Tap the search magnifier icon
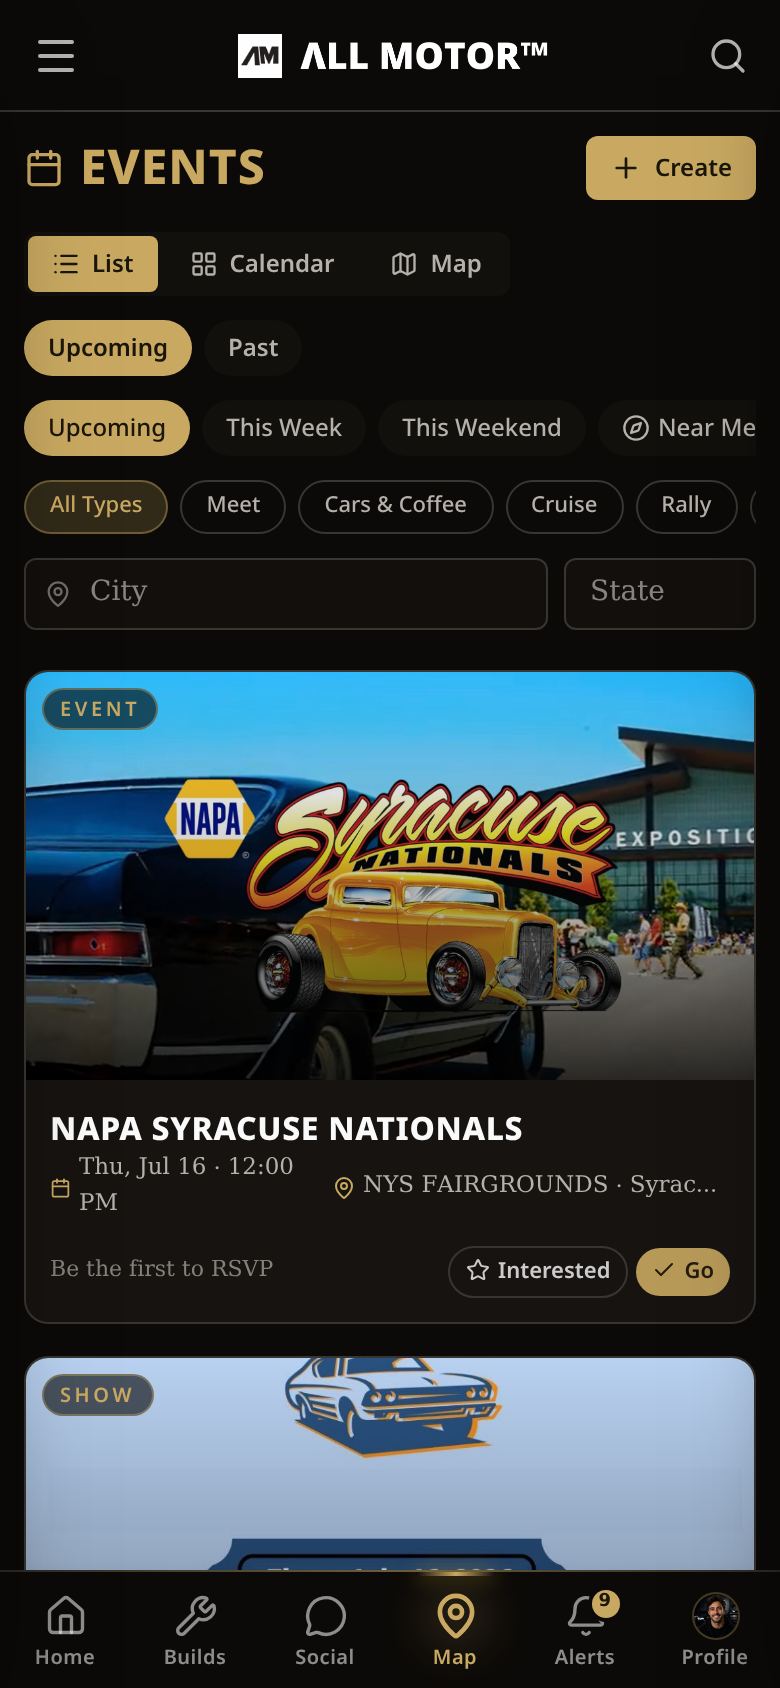Screen dimensions: 780x1688 click(727, 56)
